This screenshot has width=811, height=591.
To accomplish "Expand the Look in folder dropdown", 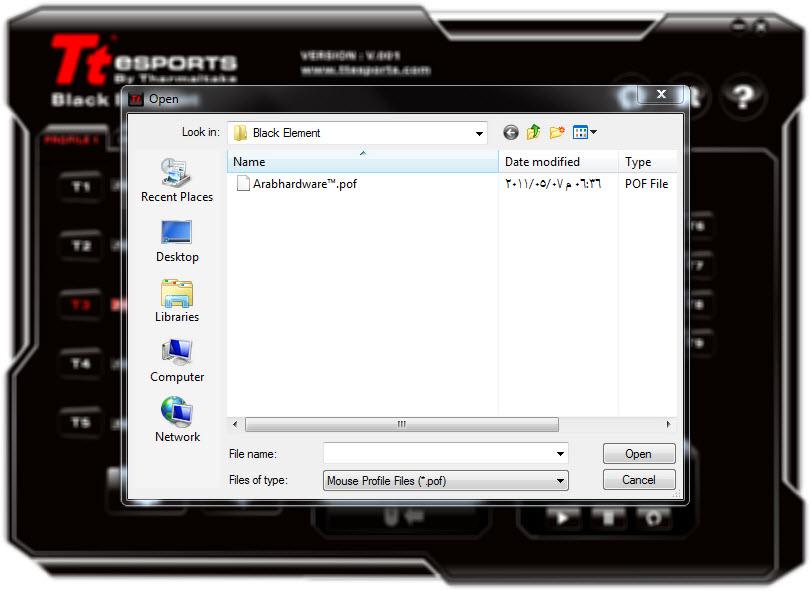I will pyautogui.click(x=479, y=133).
